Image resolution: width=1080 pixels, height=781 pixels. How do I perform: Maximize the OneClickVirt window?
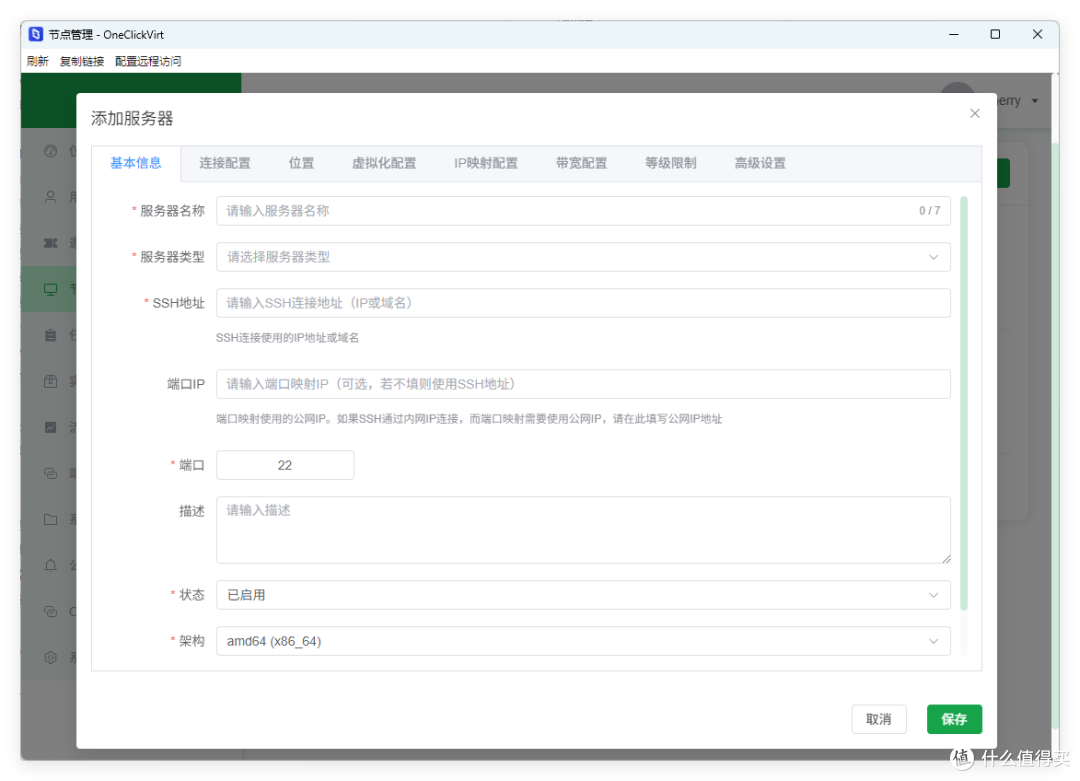[995, 34]
